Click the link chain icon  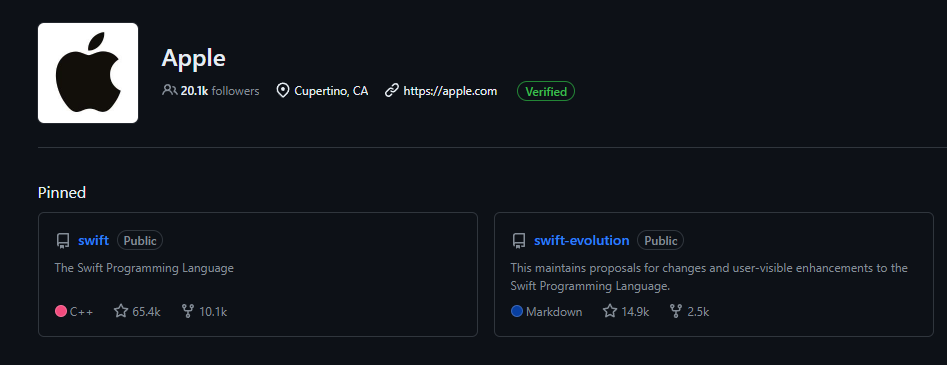392,91
